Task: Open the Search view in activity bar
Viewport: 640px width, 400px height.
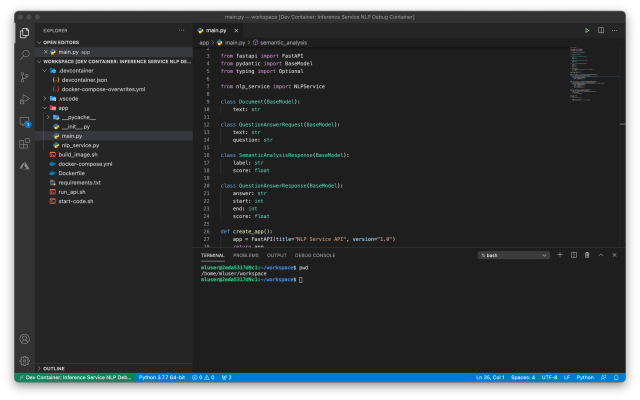Action: click(x=24, y=55)
